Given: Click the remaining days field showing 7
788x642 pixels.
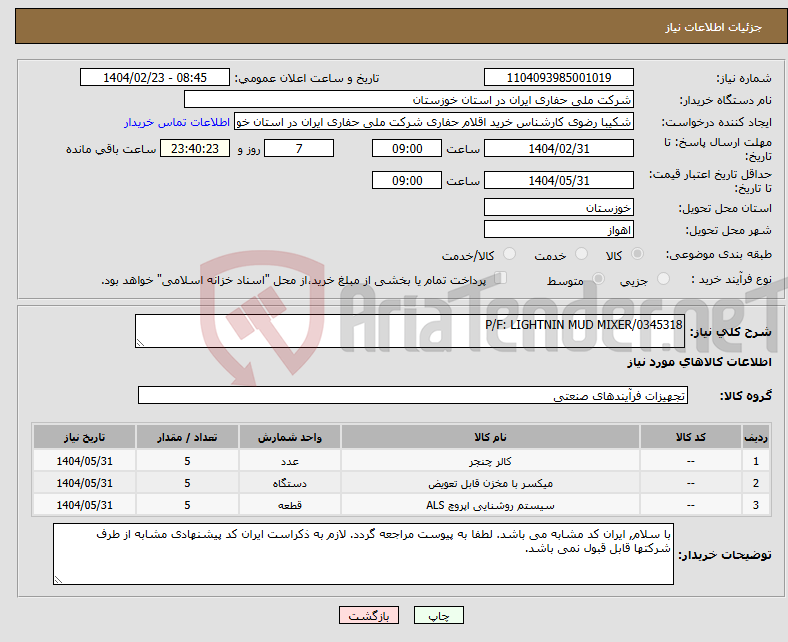Looking at the screenshot, I should click(x=299, y=148).
